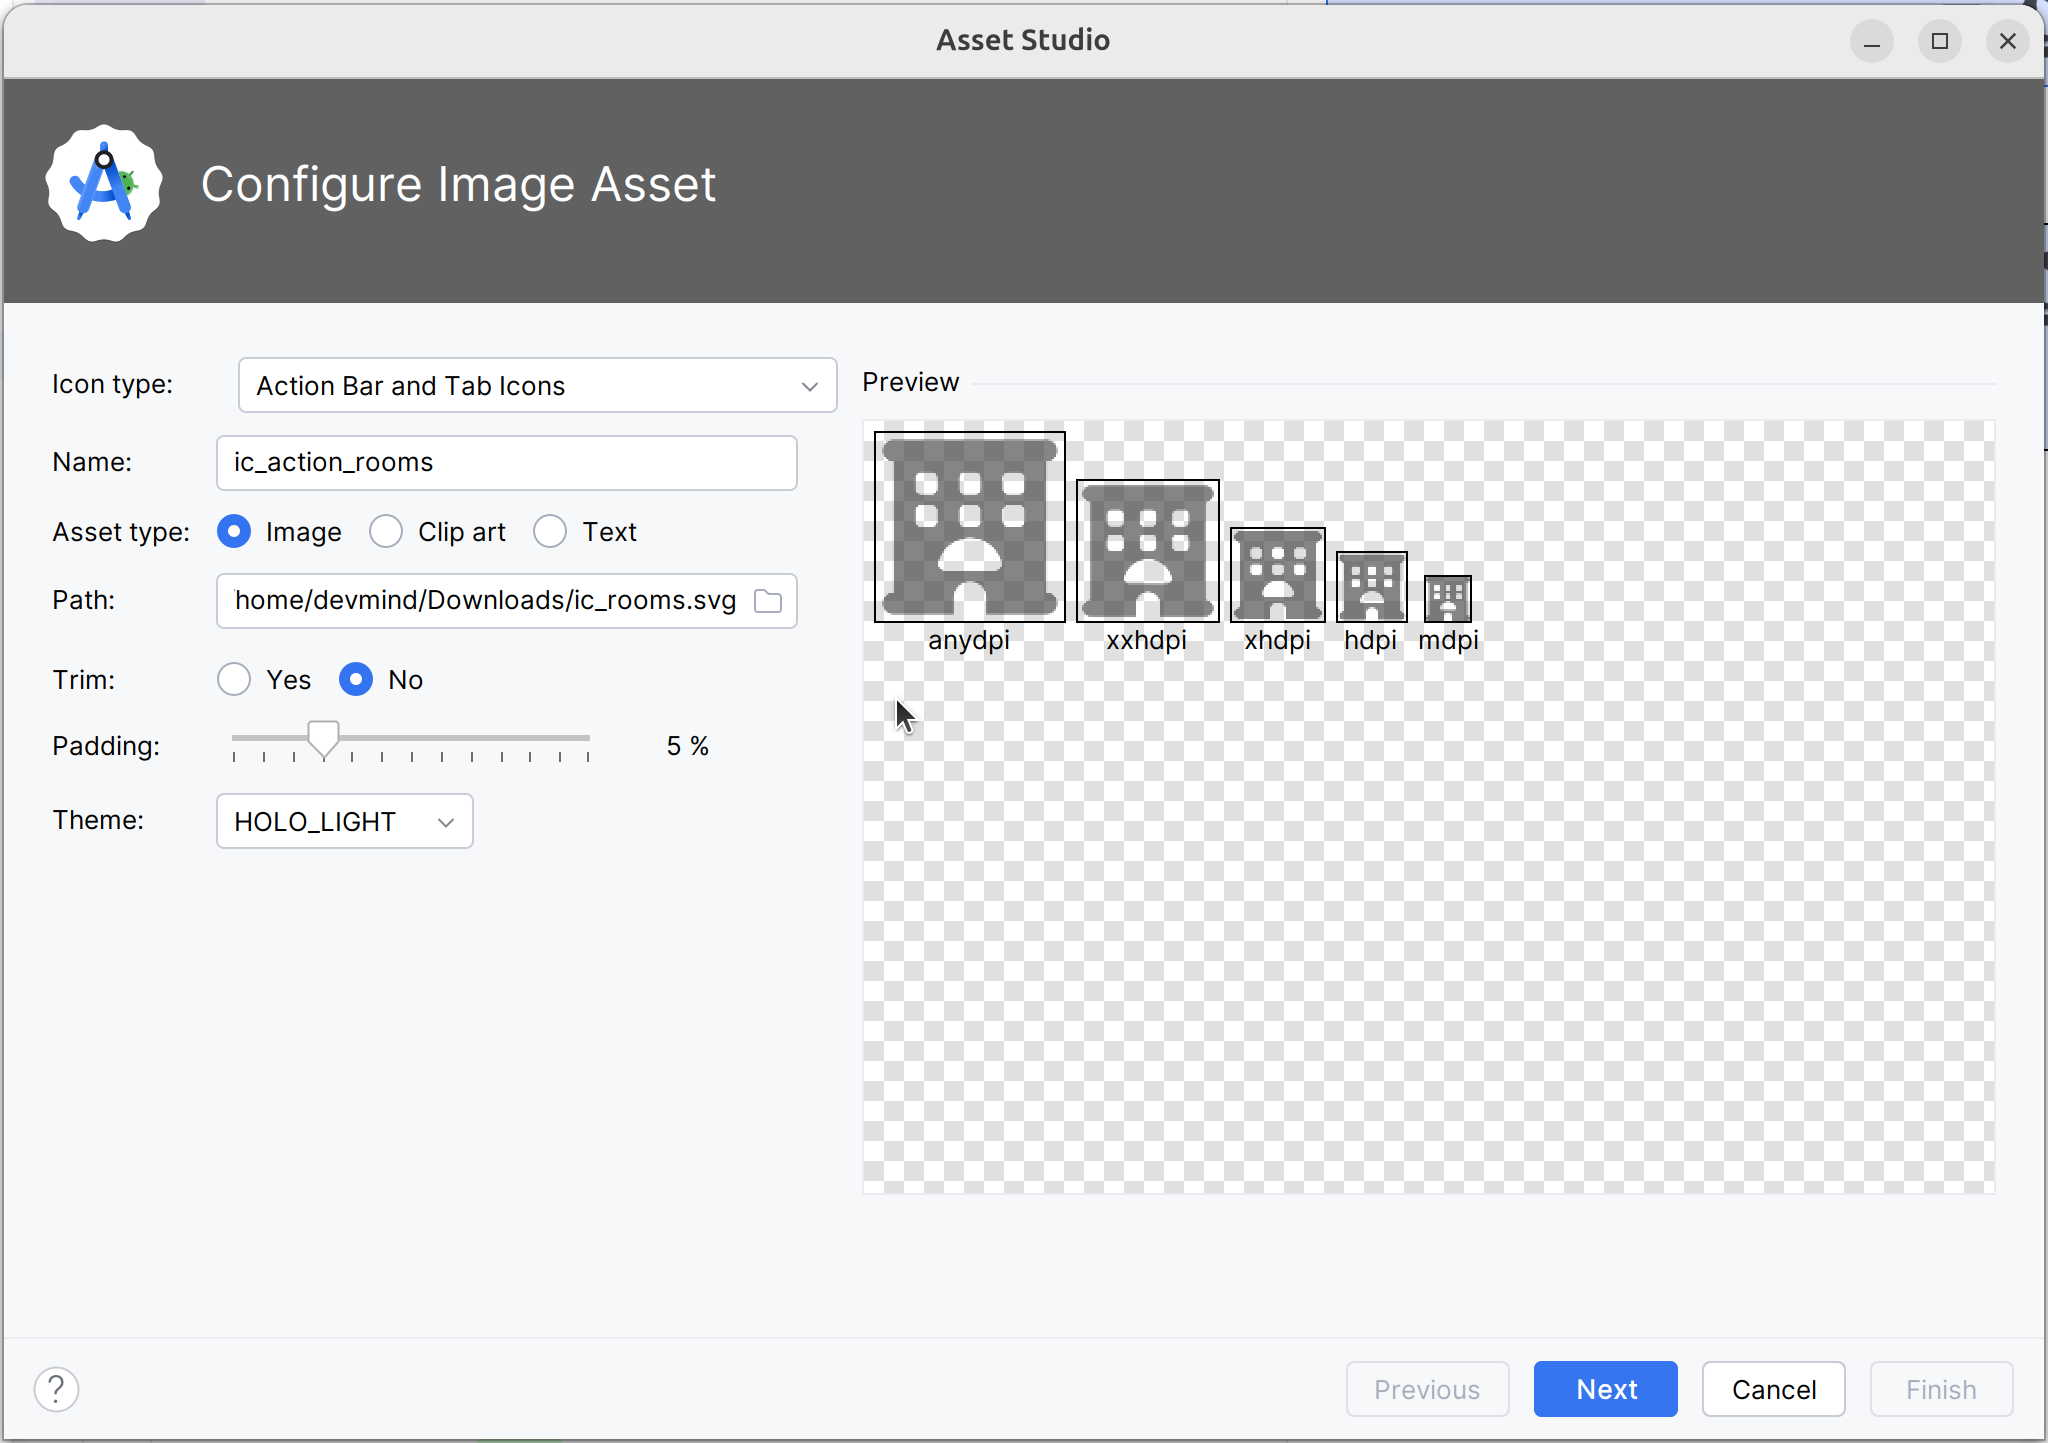The image size is (2048, 1443).
Task: Click the Finish button
Action: click(1942, 1389)
